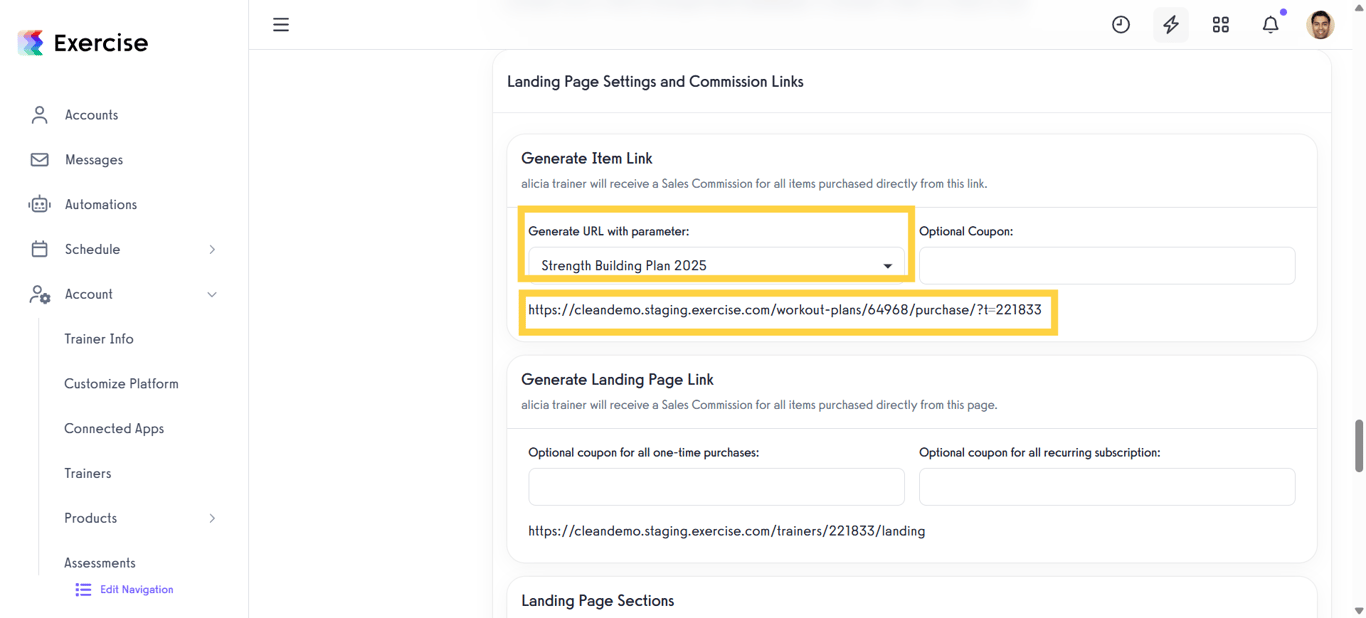Screen dimensions: 1366x618
Task: Click the Automations icon in the sidebar
Action: tap(38, 204)
